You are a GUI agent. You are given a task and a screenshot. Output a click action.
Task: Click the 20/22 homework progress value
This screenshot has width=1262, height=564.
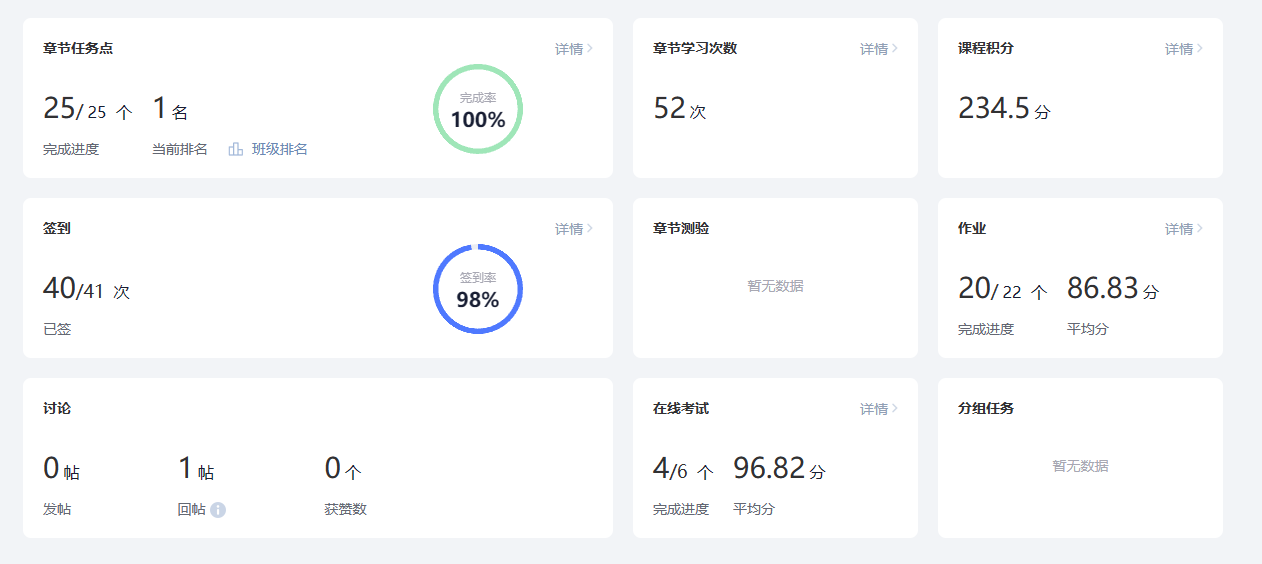1003,289
